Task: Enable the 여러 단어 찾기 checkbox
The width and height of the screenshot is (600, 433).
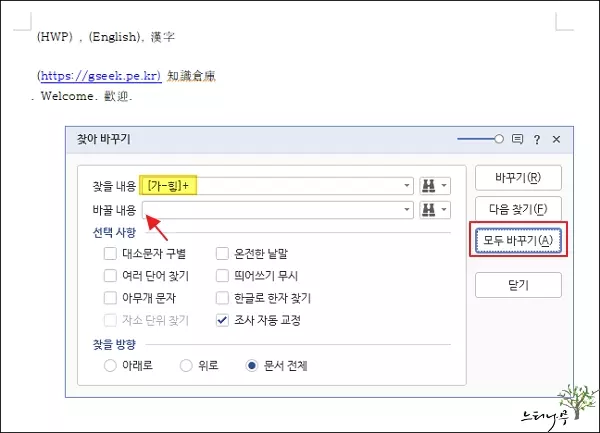Action: pyautogui.click(x=110, y=275)
